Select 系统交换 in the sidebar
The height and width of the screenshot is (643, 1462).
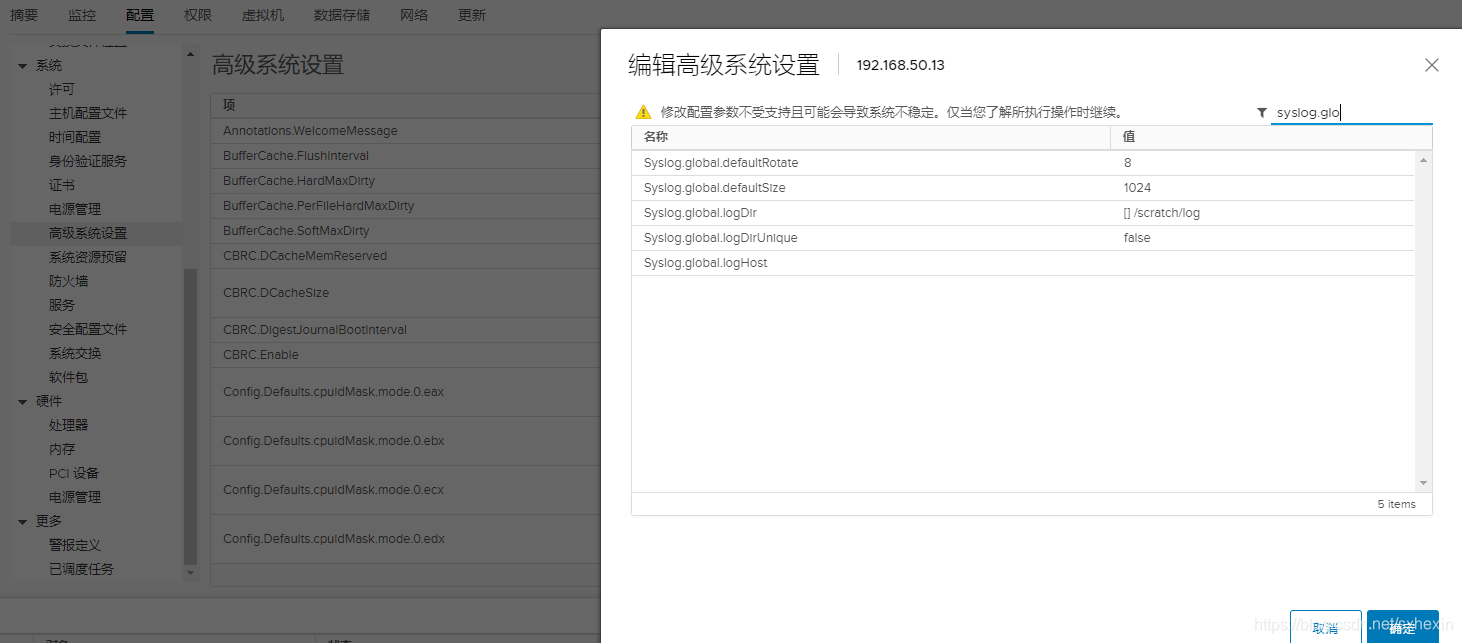[x=75, y=353]
